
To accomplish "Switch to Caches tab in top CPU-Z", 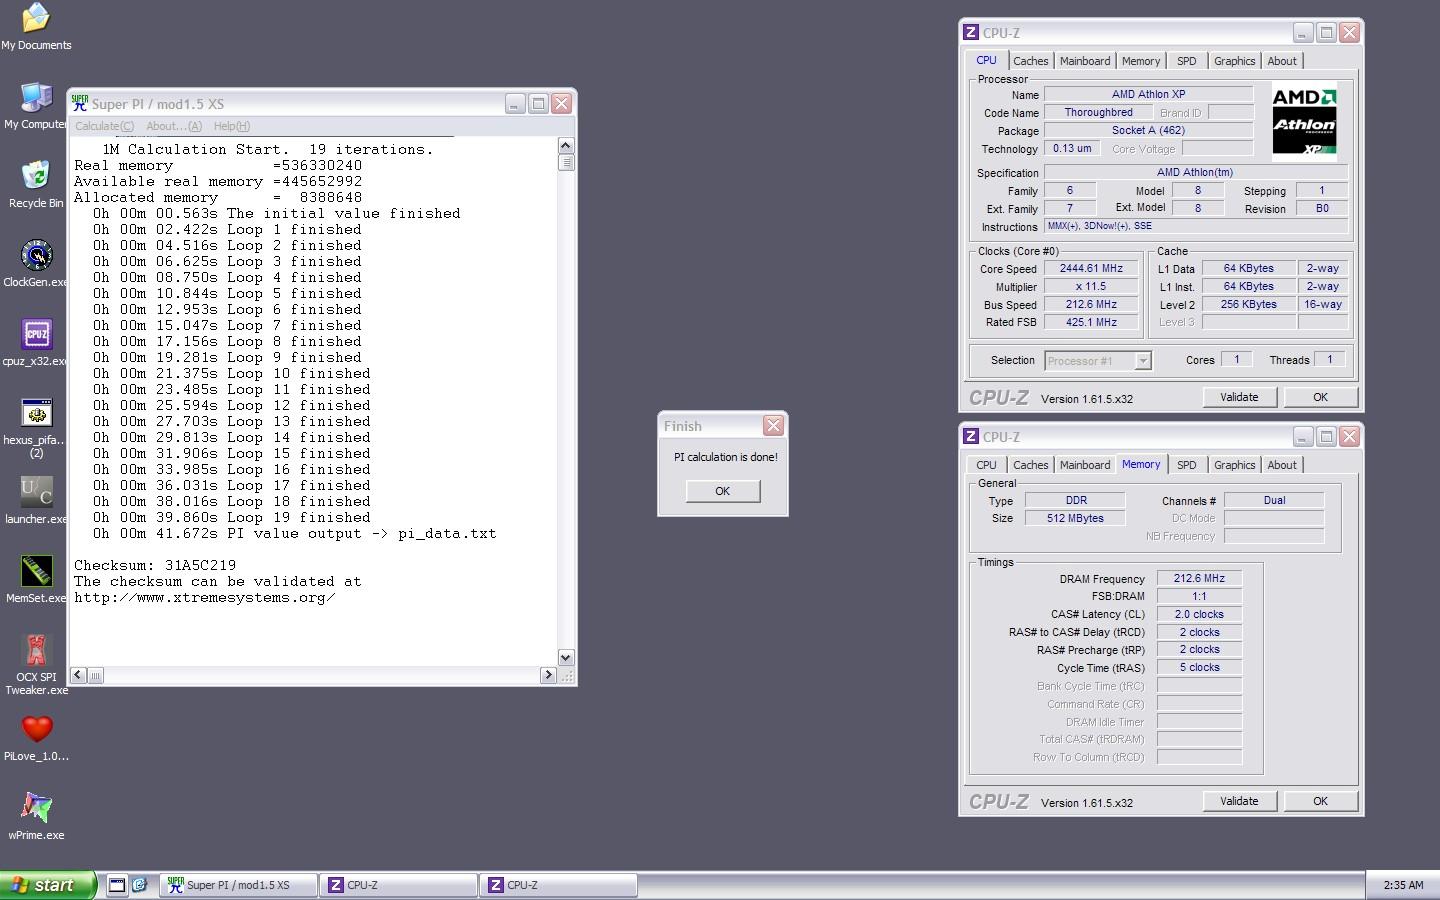I will (x=1030, y=61).
